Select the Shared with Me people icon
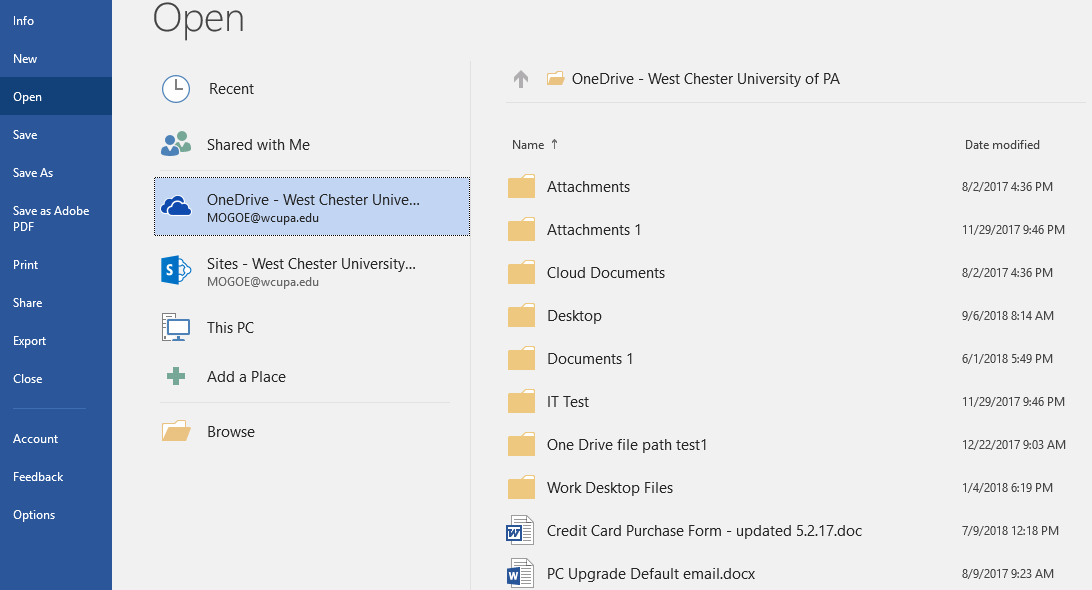This screenshot has width=1092, height=590. [x=176, y=145]
